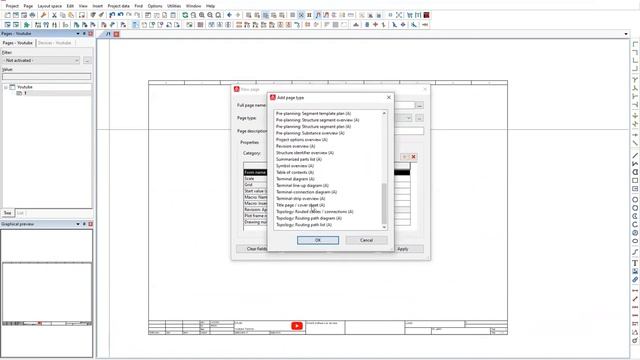
Task: Select the Text tool in right toolbar
Action: [x=635, y=263]
